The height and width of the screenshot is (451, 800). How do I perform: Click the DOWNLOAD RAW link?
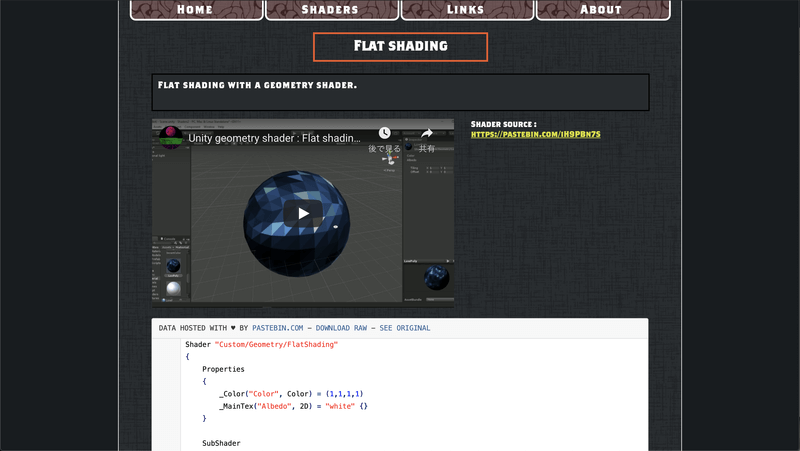click(x=341, y=328)
